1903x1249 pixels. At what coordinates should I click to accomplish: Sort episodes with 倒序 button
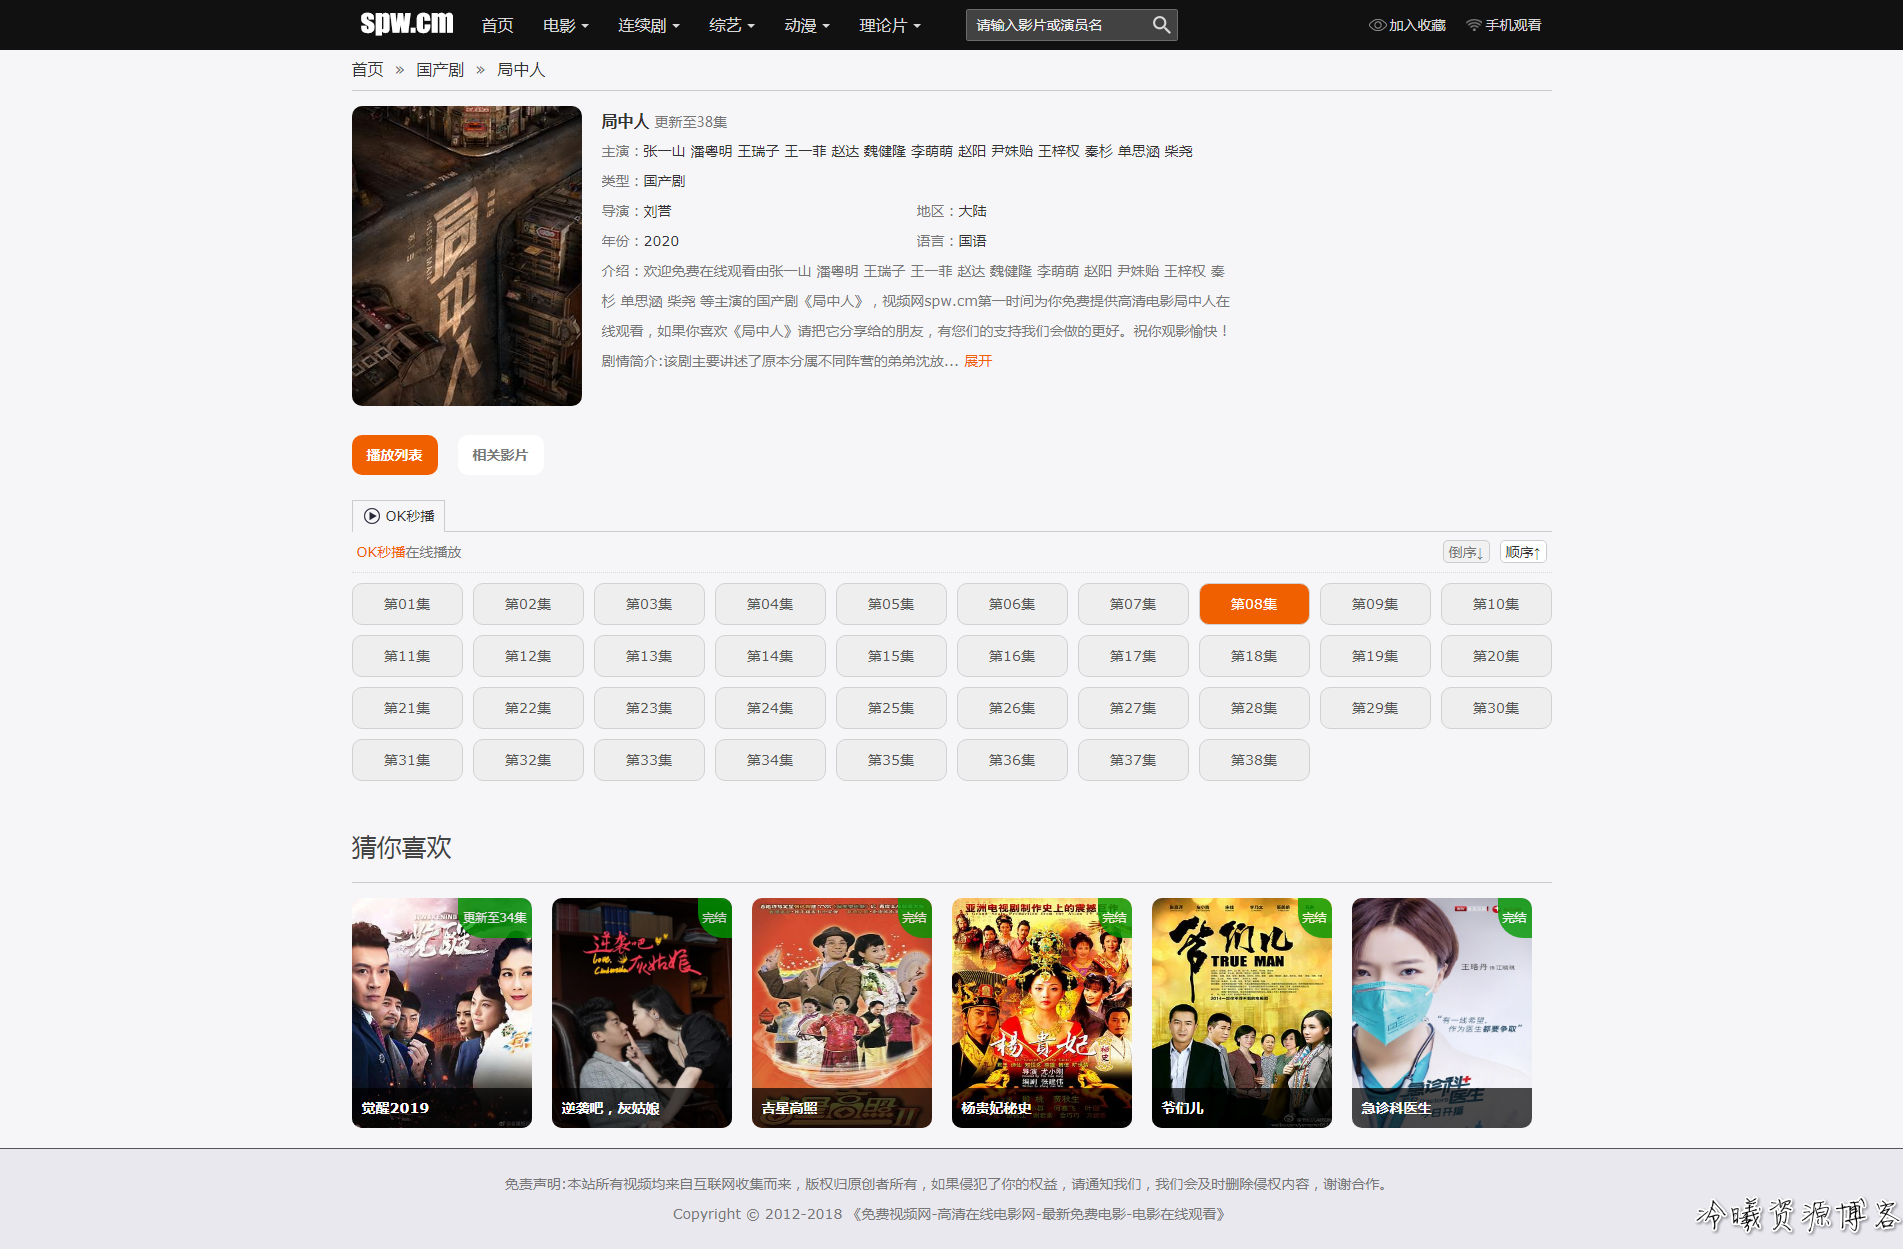point(1466,552)
